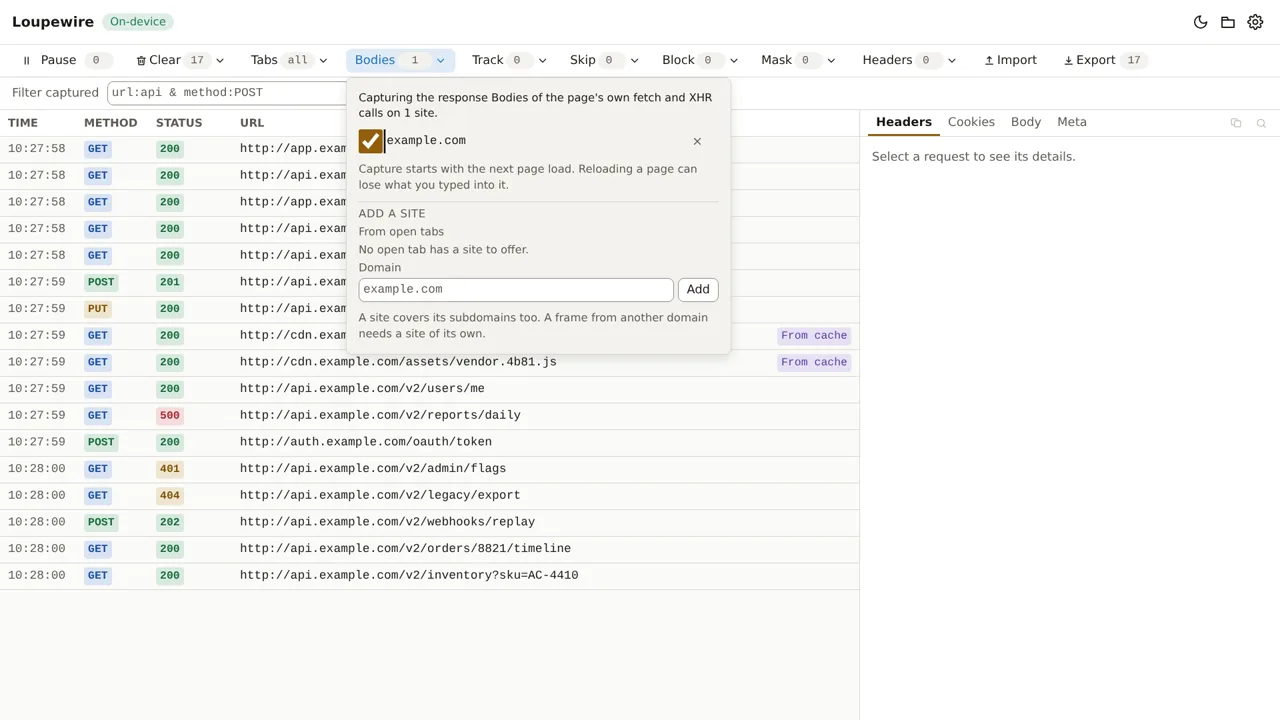
Task: Uncheck the example.com capture checkbox
Action: [371, 141]
